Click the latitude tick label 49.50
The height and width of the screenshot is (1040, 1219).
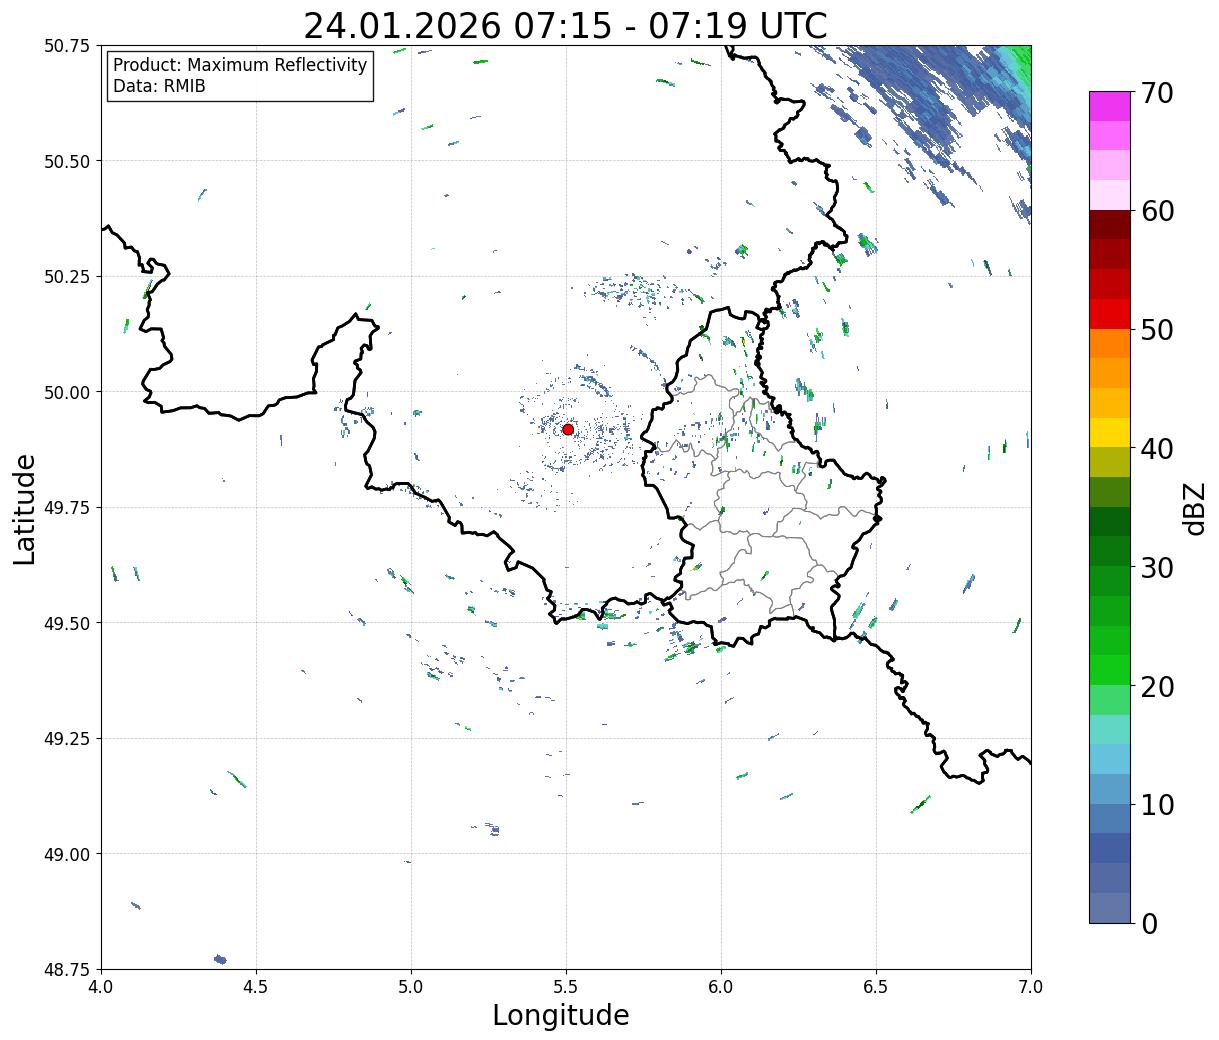tap(67, 623)
